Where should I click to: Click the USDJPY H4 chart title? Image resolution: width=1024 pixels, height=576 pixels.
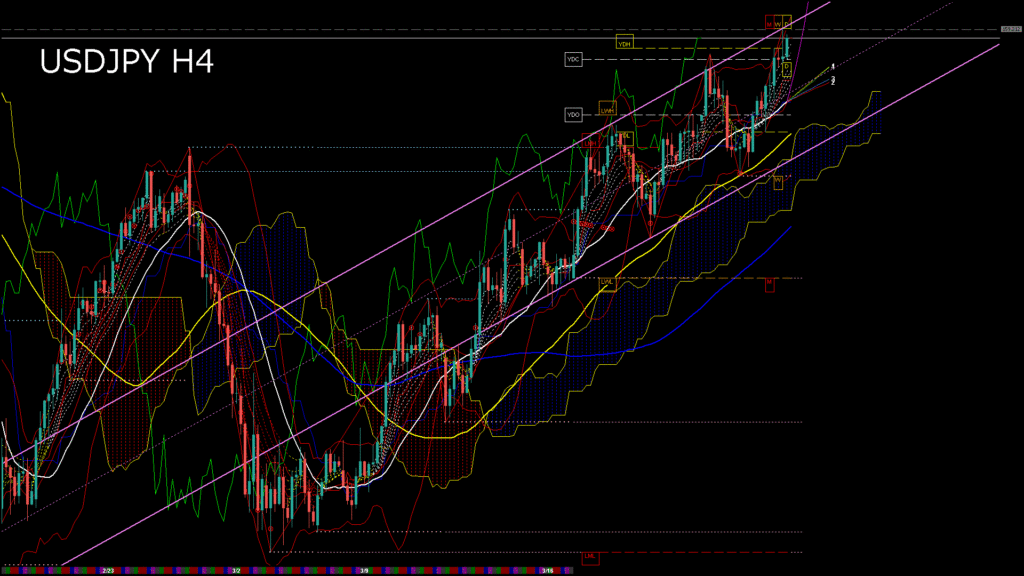(x=126, y=62)
